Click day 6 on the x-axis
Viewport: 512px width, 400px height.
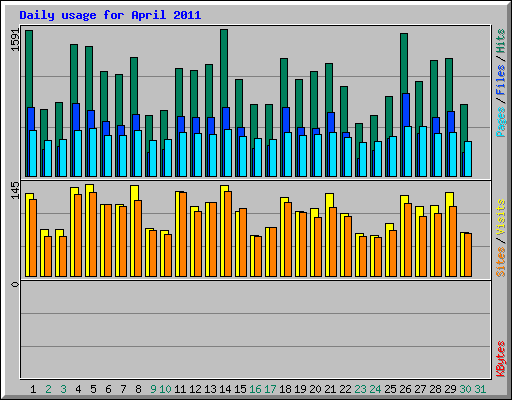coord(108,389)
